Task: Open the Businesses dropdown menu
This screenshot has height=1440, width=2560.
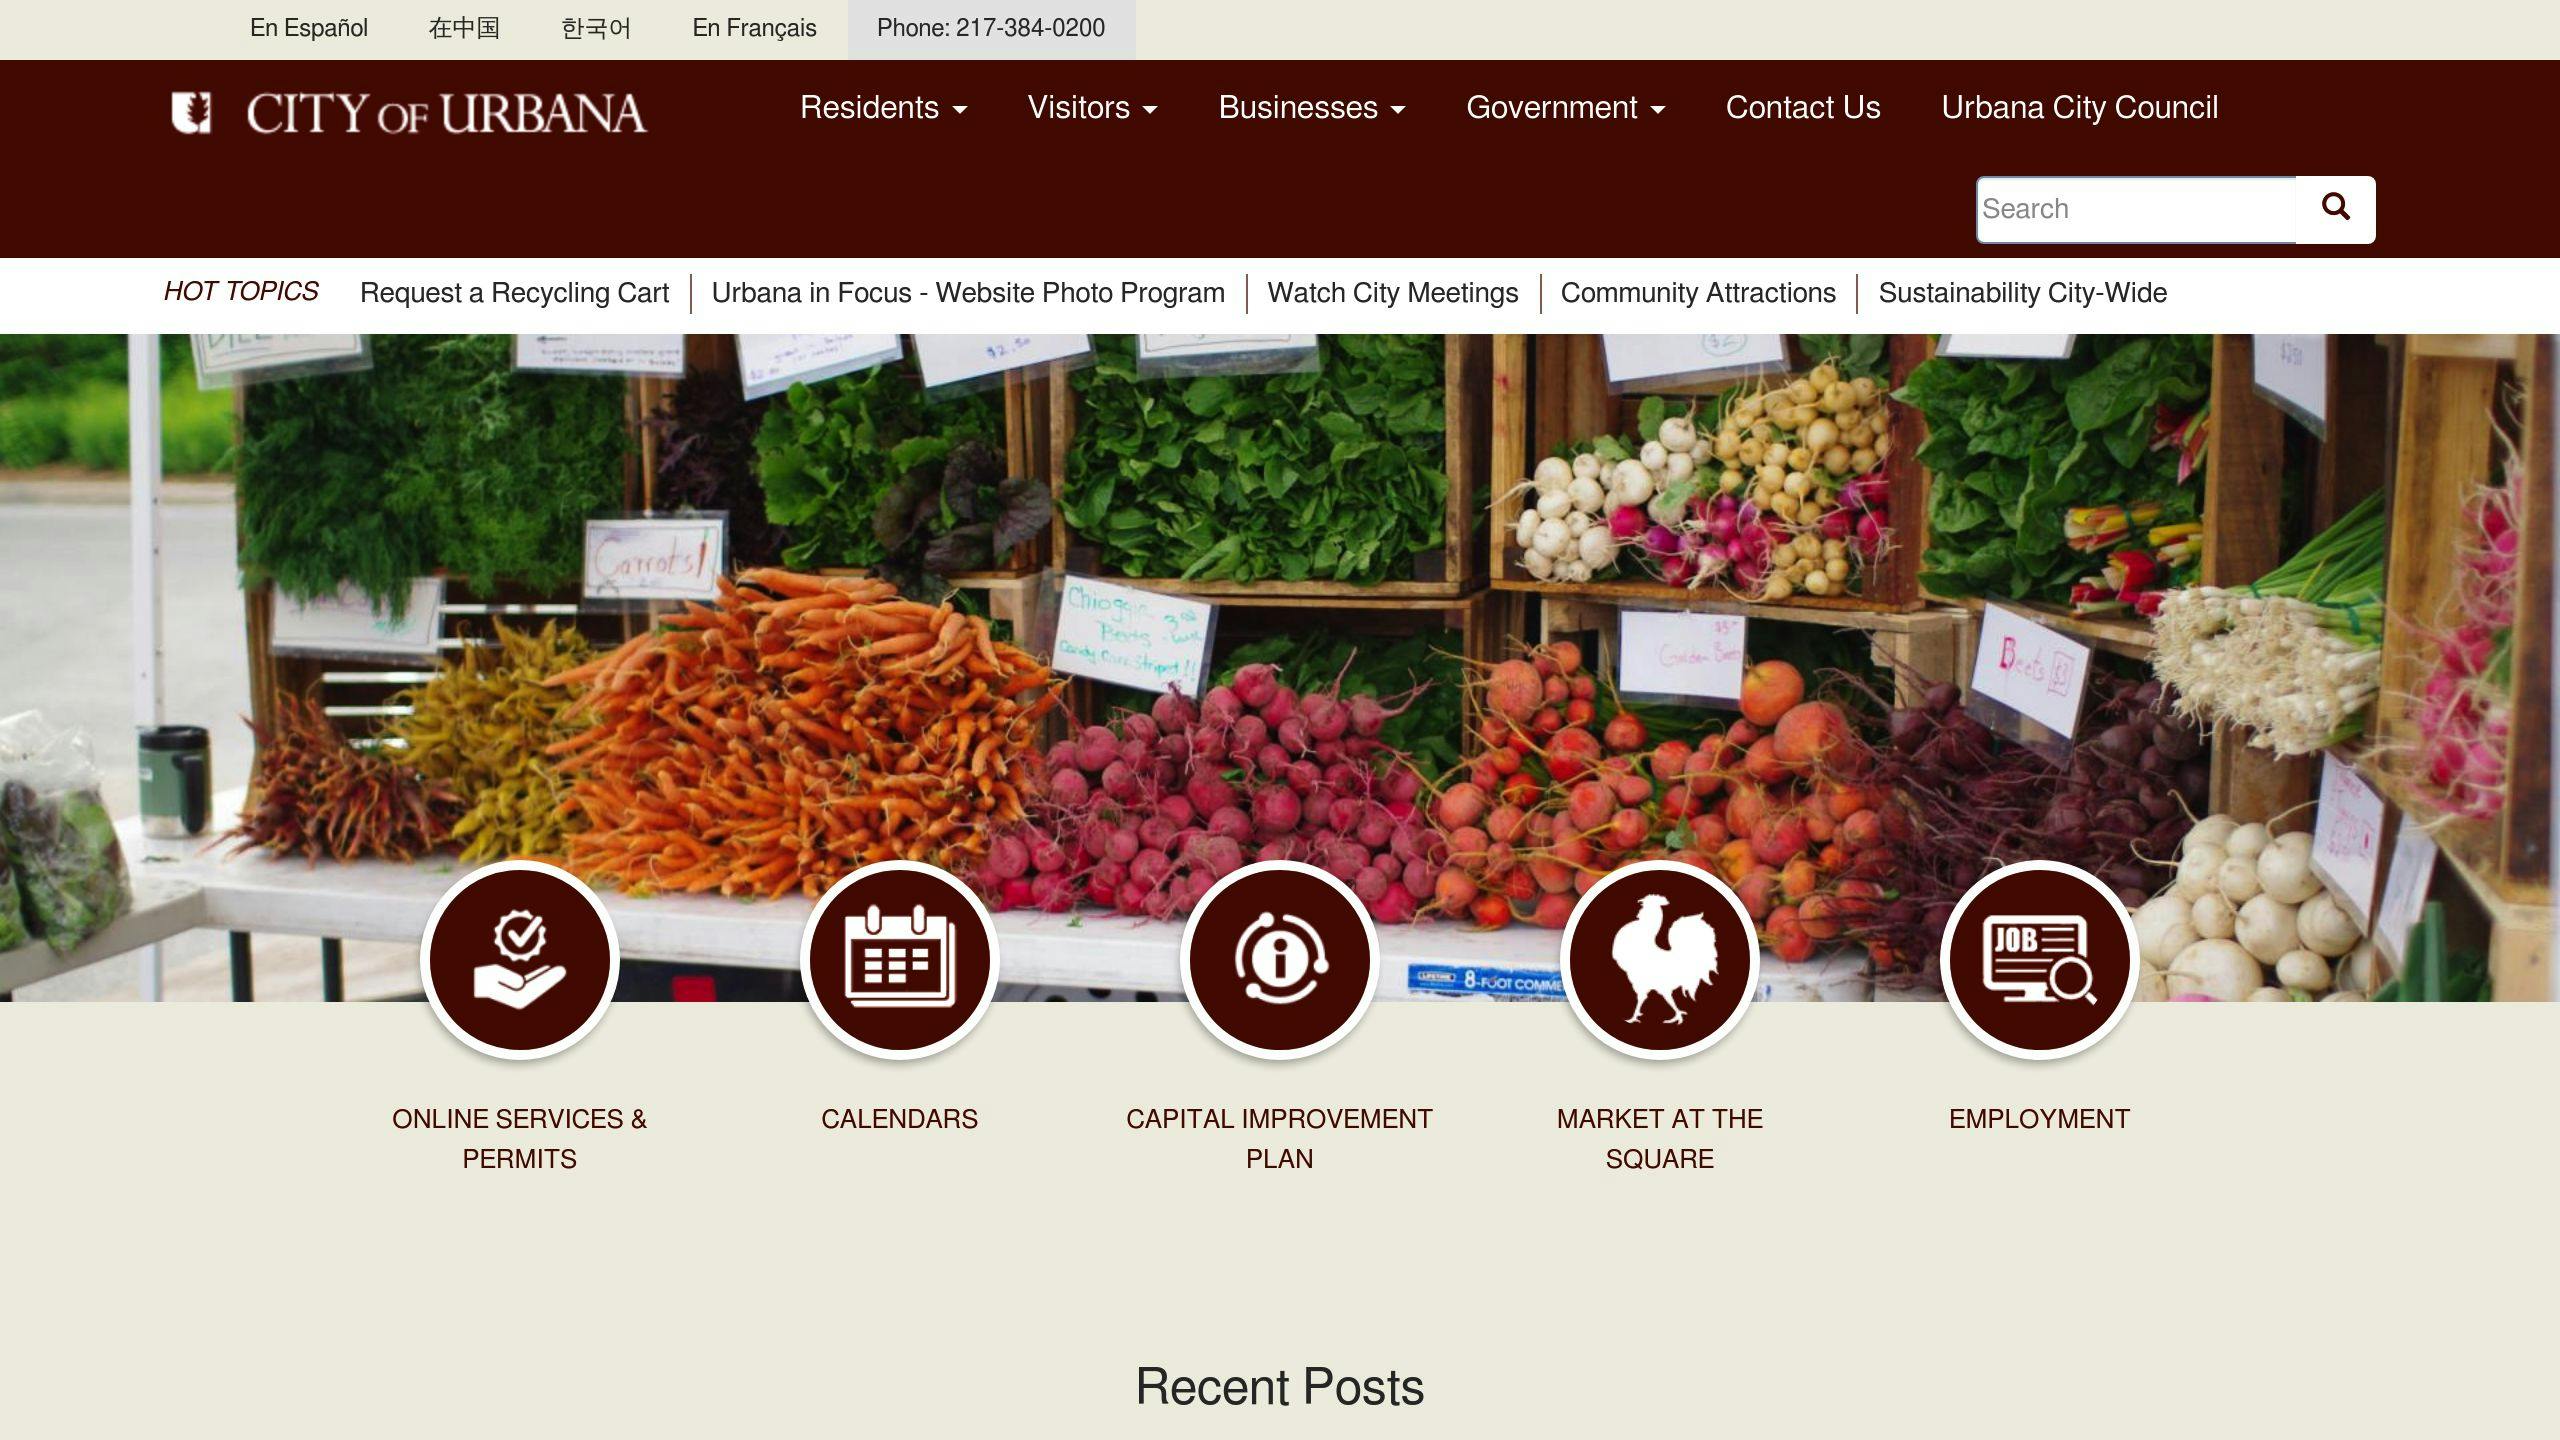Action: pos(1312,108)
